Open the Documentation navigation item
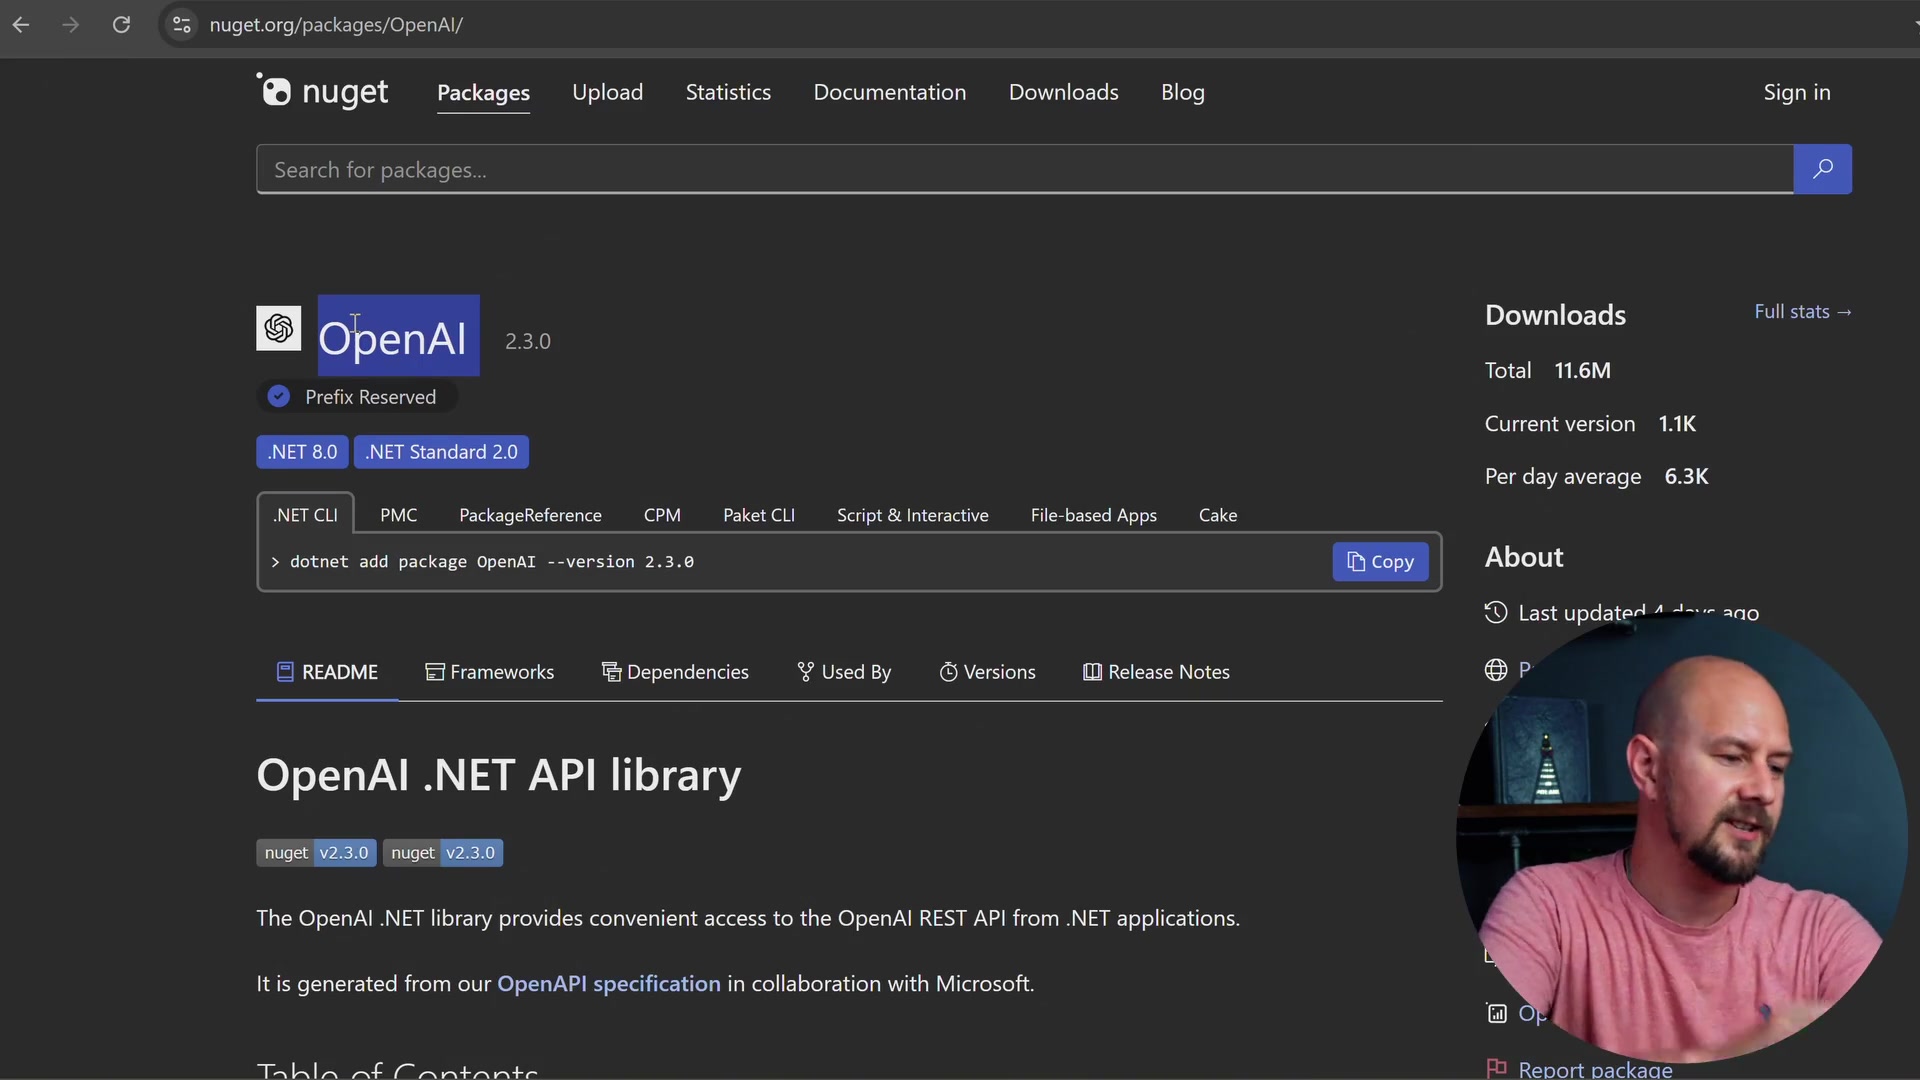The image size is (1920, 1080). (889, 92)
